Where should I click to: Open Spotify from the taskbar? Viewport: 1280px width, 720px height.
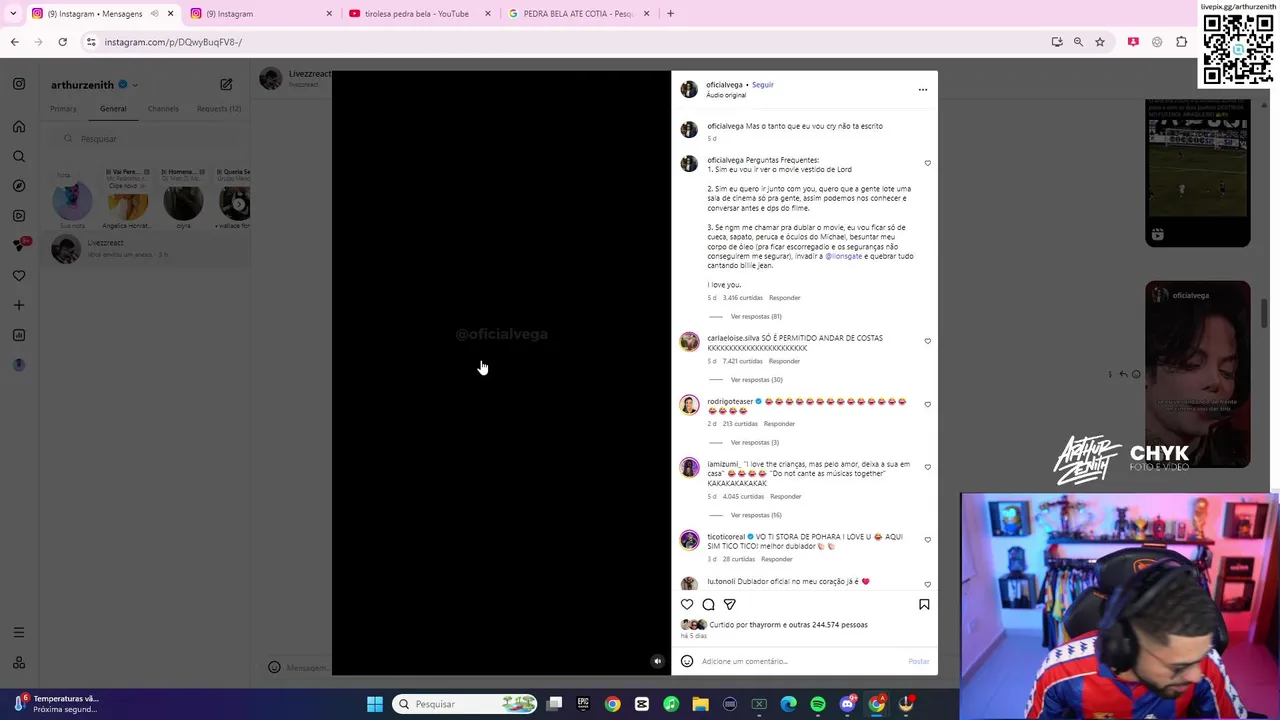[x=818, y=704]
